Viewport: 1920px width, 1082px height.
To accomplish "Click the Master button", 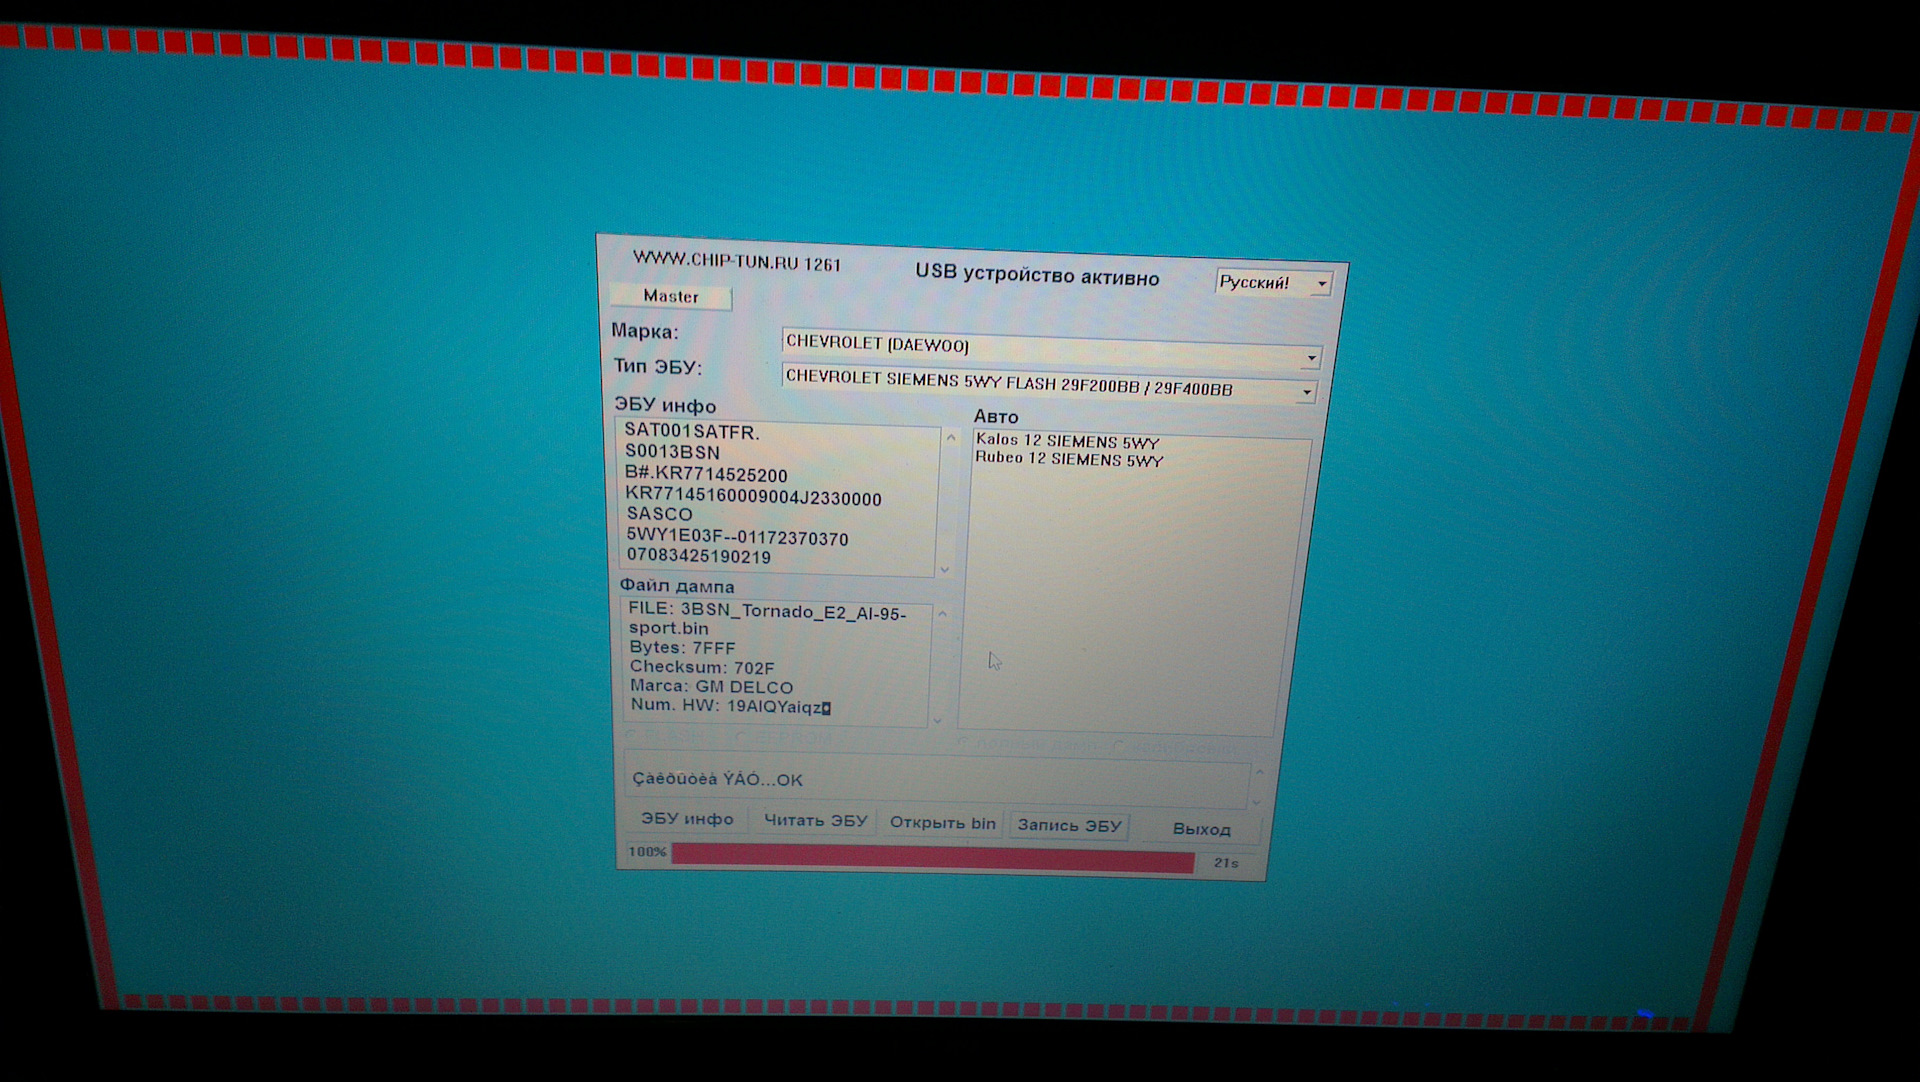I will (x=671, y=296).
